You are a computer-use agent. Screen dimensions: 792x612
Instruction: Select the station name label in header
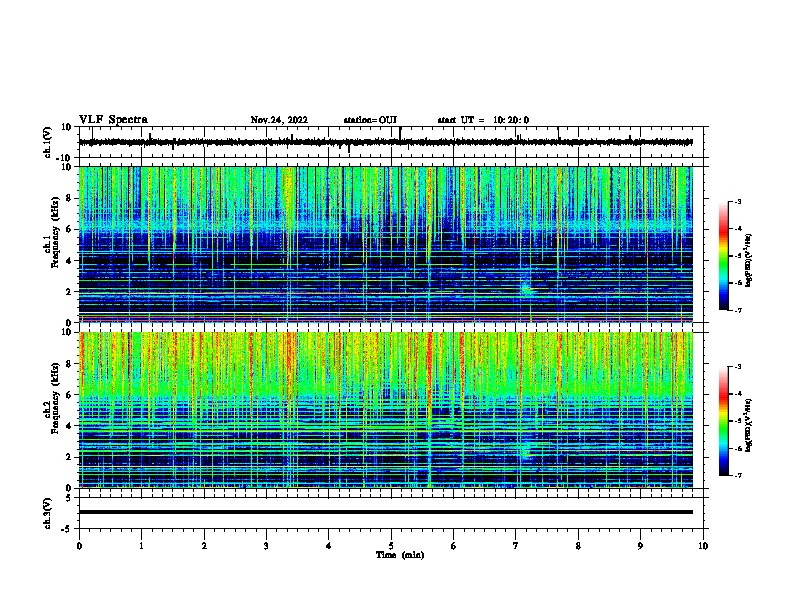(370, 120)
